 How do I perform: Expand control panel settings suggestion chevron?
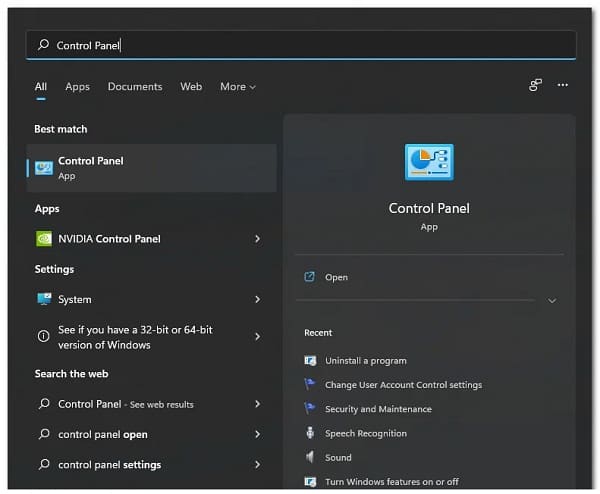tap(258, 464)
